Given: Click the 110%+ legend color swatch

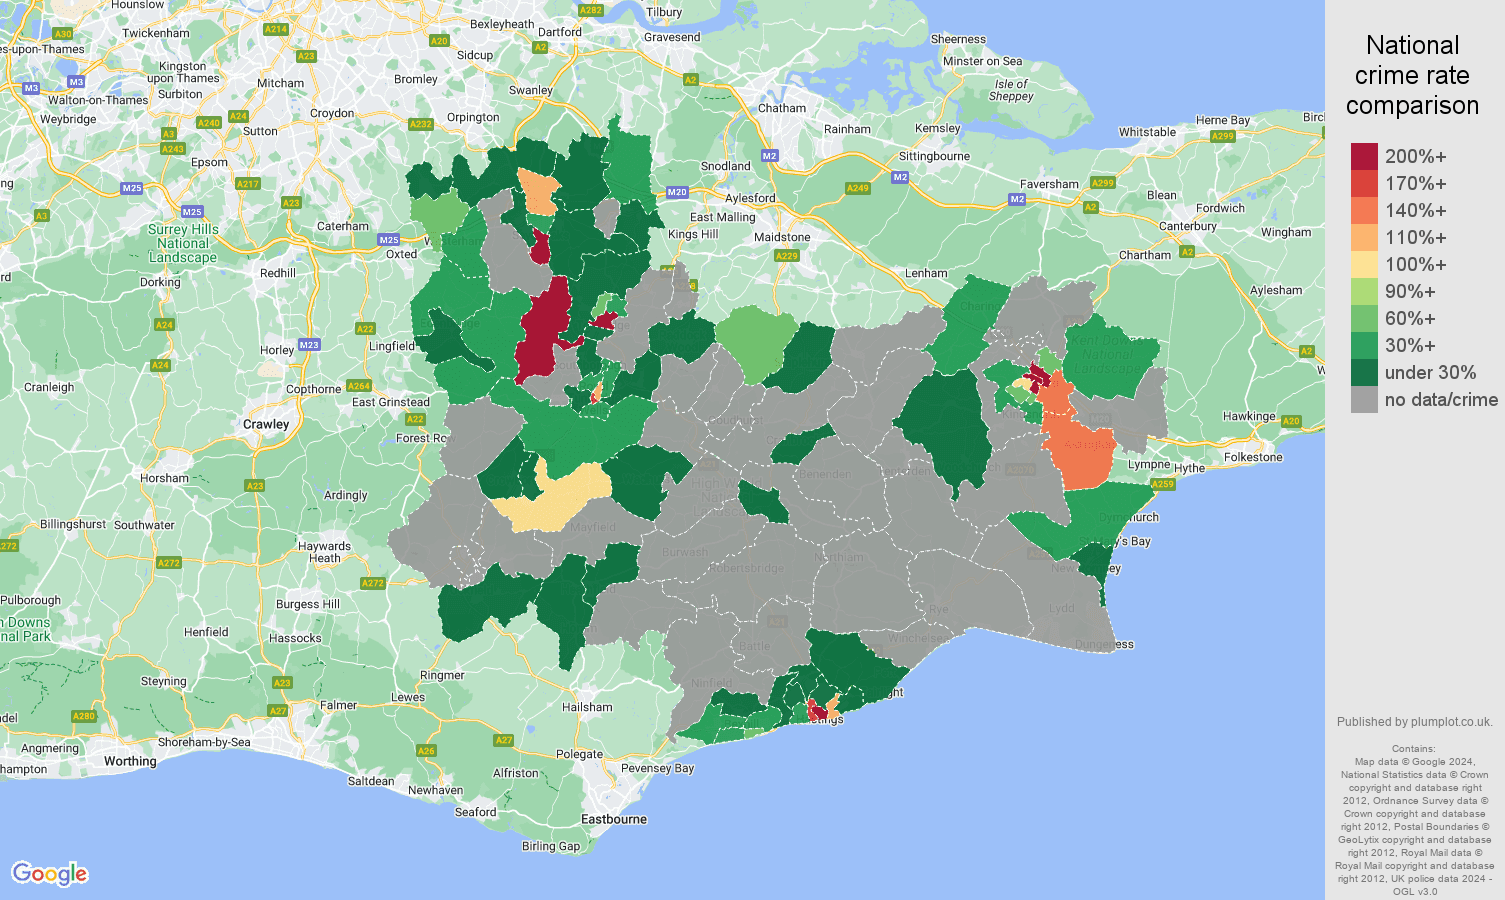Looking at the screenshot, I should tap(1364, 238).
